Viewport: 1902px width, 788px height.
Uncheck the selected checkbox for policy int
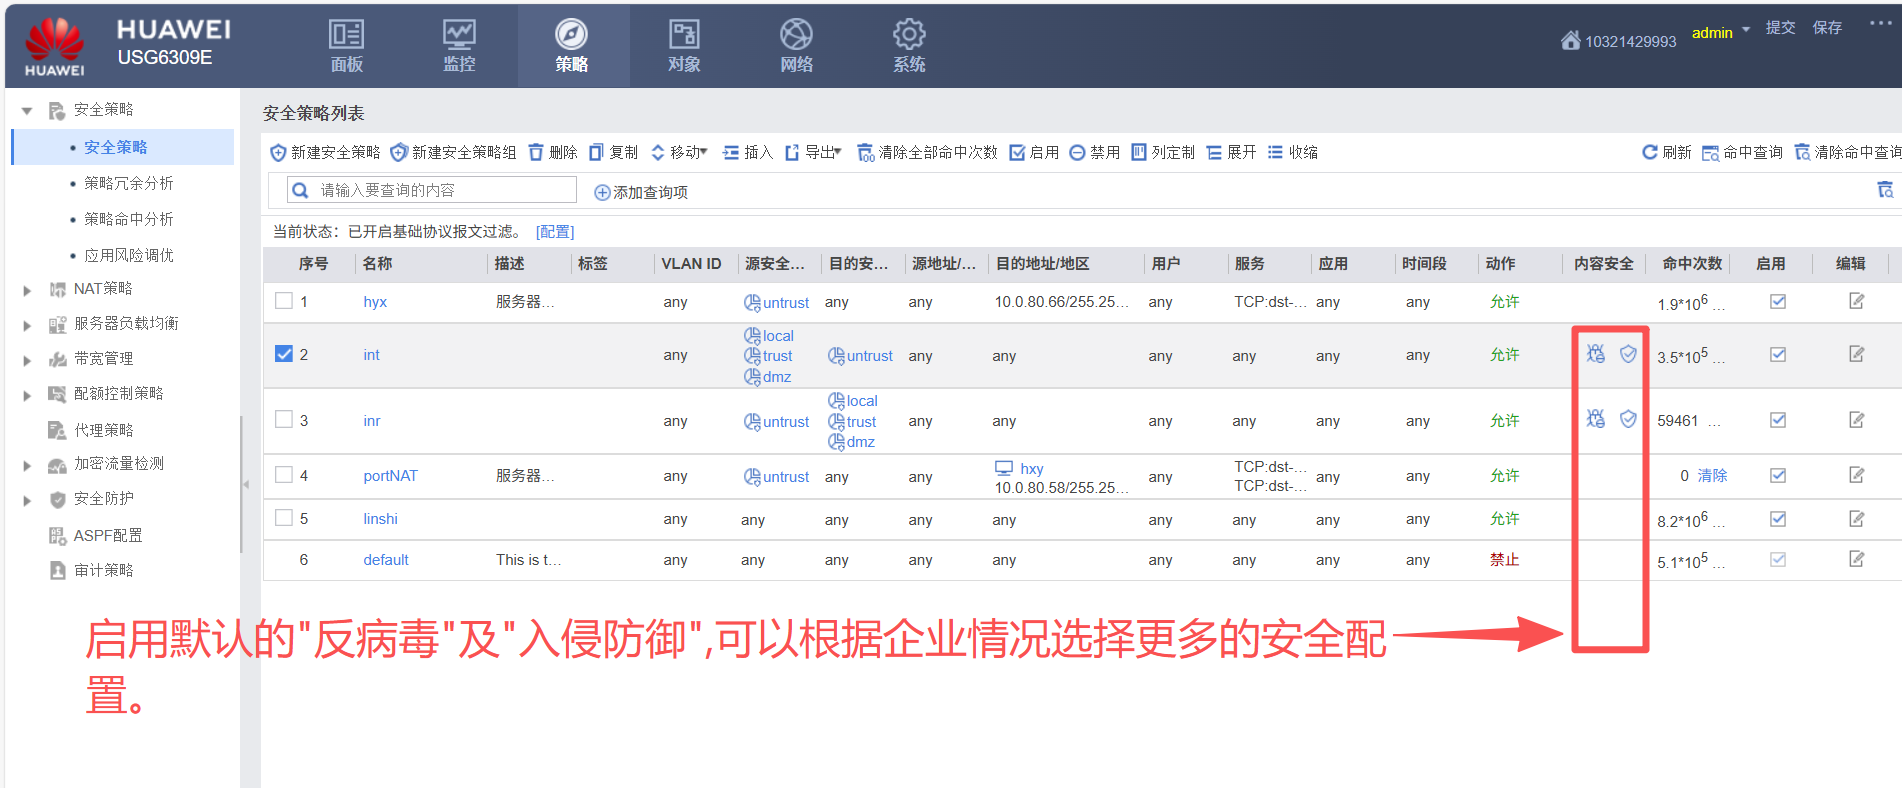[x=284, y=354]
